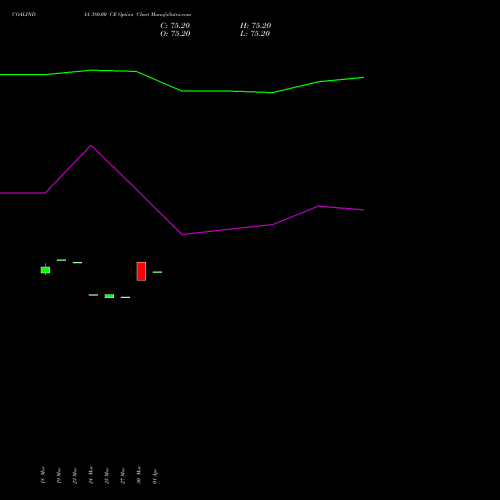Click the 19 Mar date axis label
This screenshot has width=500, height=500.
(x=59, y=475)
